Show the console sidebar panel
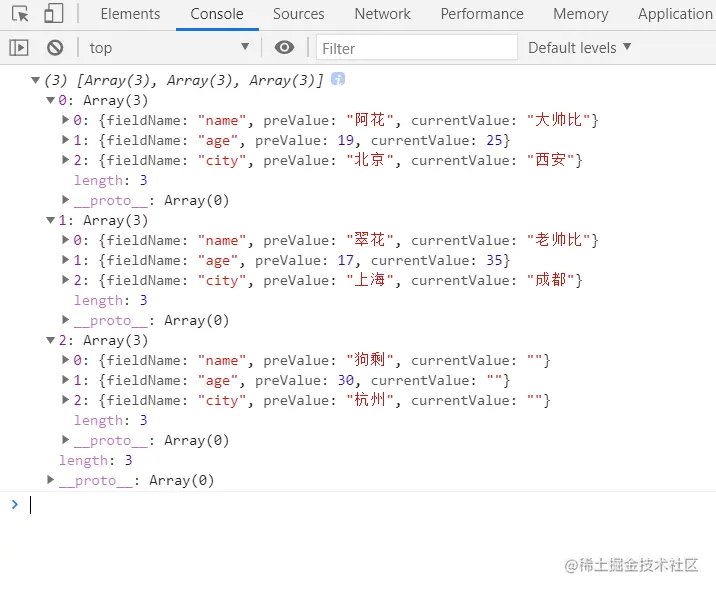Screen dimensions: 716x591 [x=19, y=47]
